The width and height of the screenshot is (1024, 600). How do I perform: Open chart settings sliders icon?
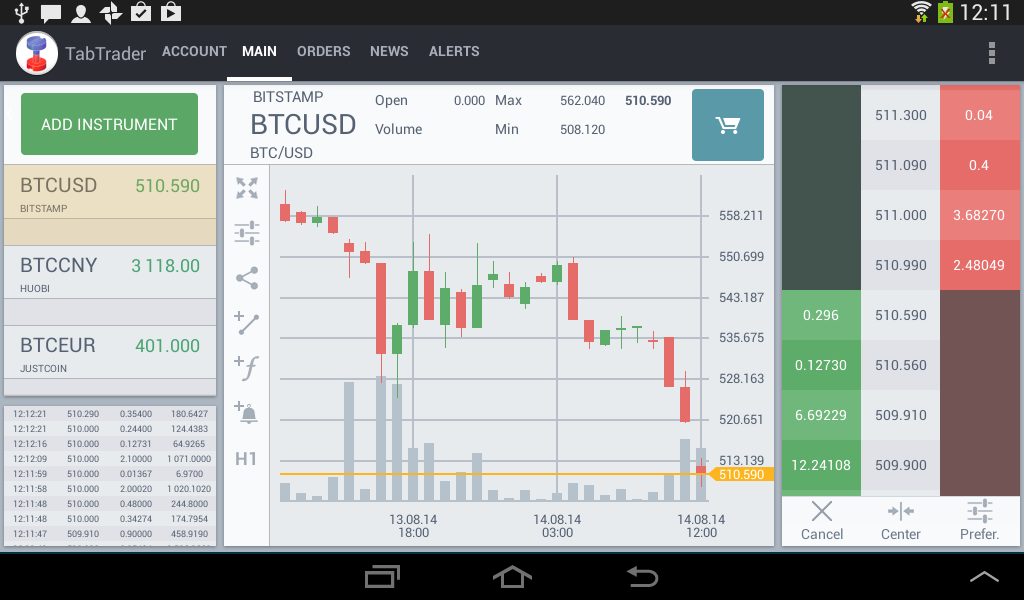[247, 232]
